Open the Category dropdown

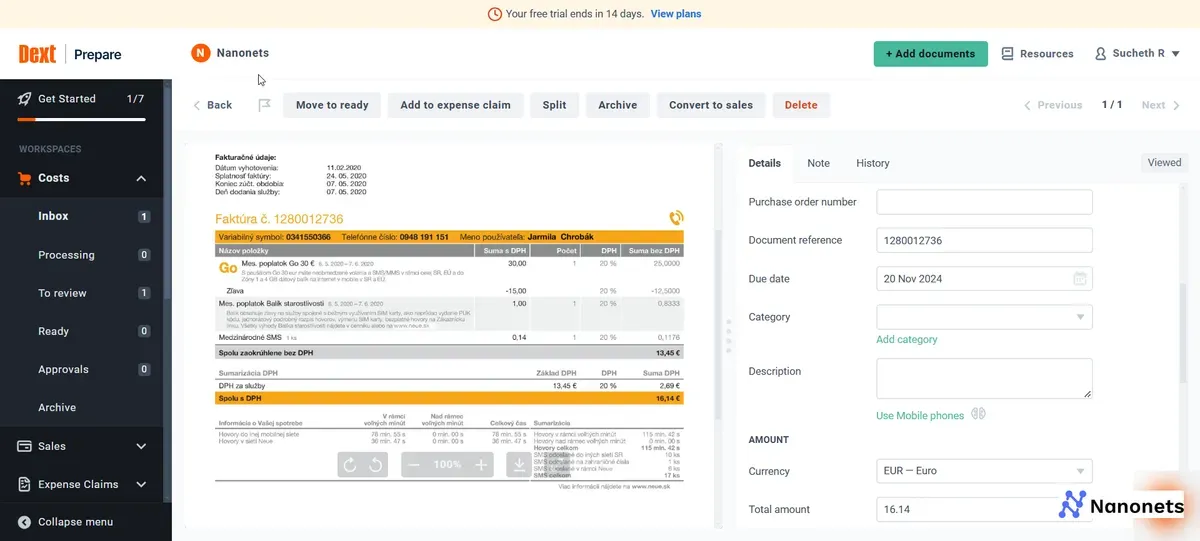pyautogui.click(x=984, y=317)
